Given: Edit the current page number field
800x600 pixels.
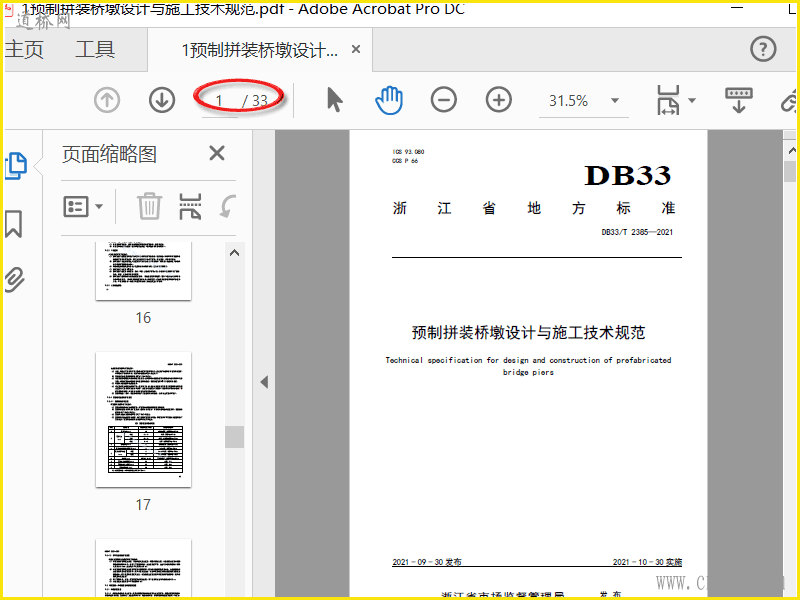Looking at the screenshot, I should click(220, 101).
